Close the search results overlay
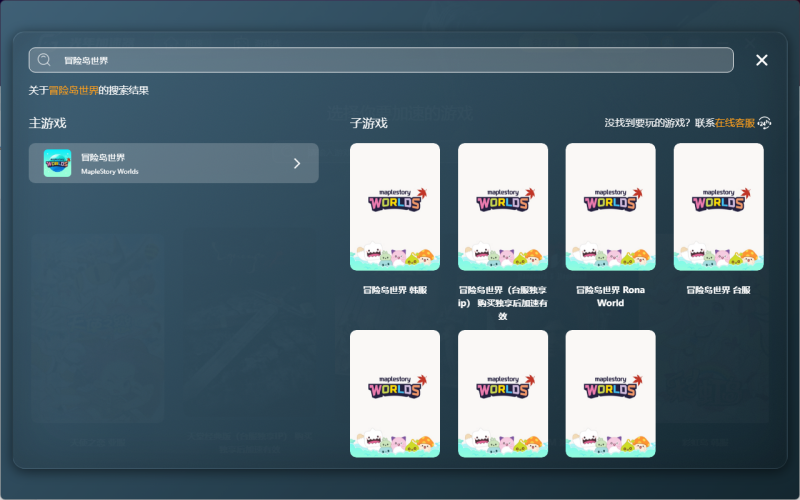This screenshot has width=800, height=500. (762, 60)
